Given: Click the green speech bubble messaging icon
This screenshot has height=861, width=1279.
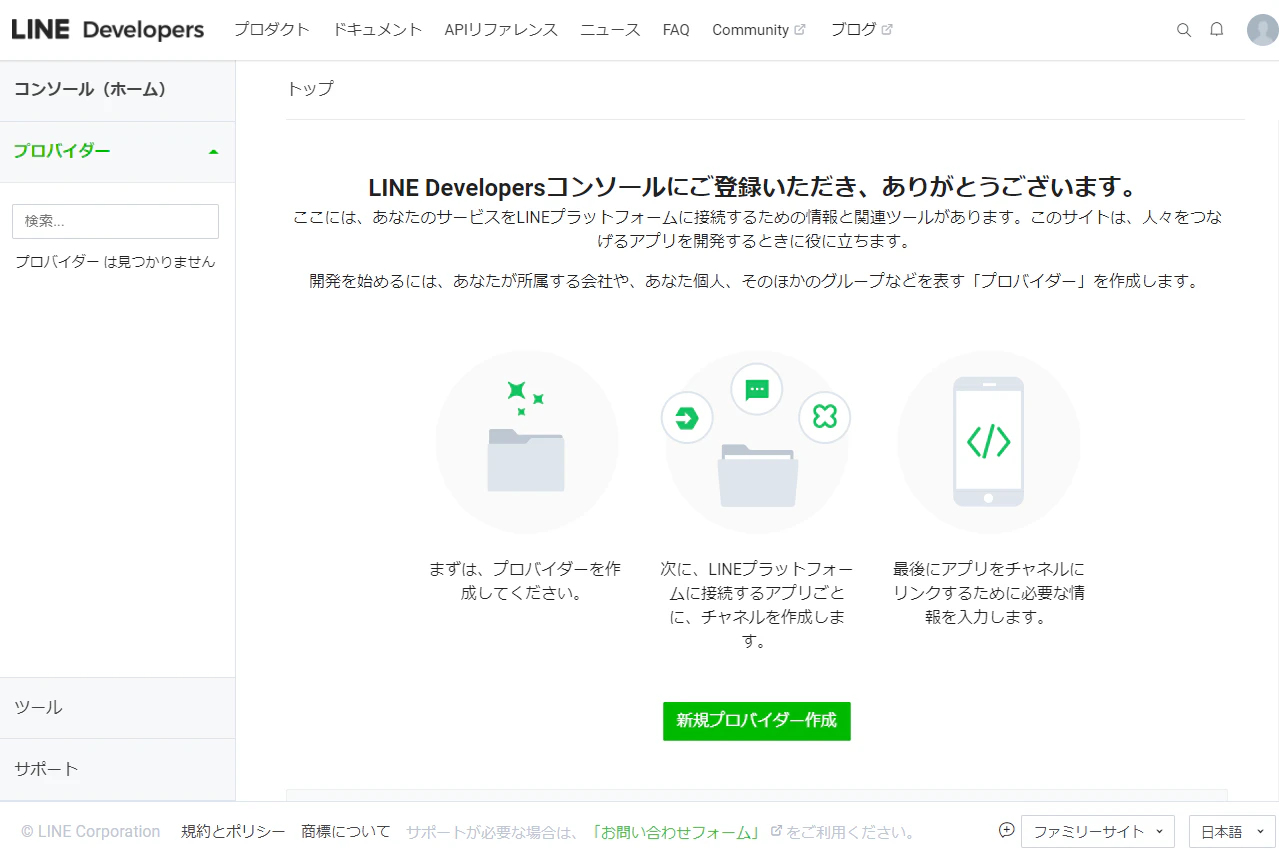Looking at the screenshot, I should (757, 389).
